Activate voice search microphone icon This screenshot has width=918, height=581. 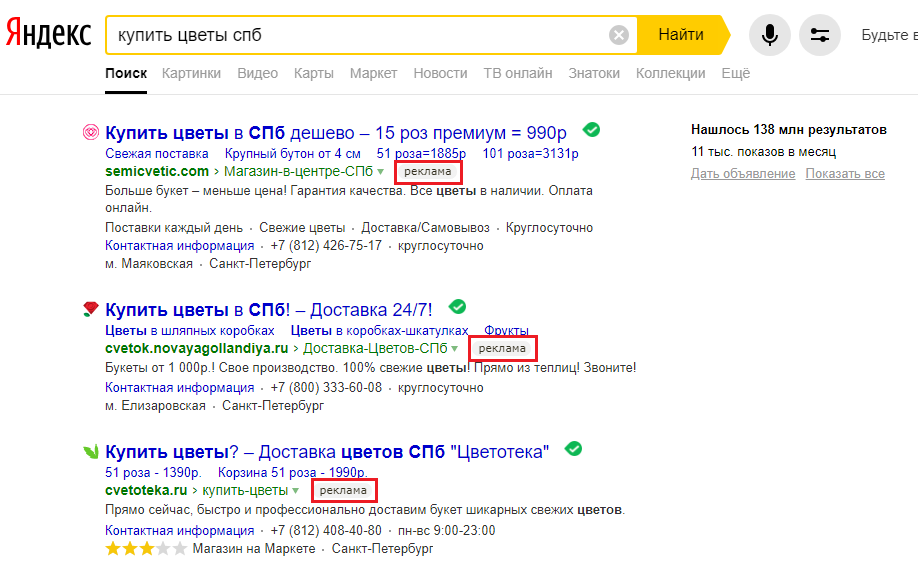tap(769, 35)
